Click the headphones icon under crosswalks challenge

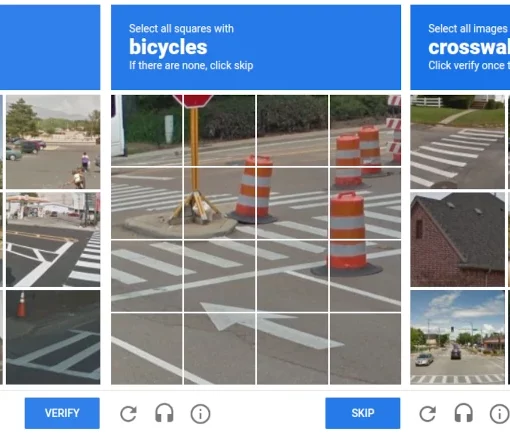point(464,413)
